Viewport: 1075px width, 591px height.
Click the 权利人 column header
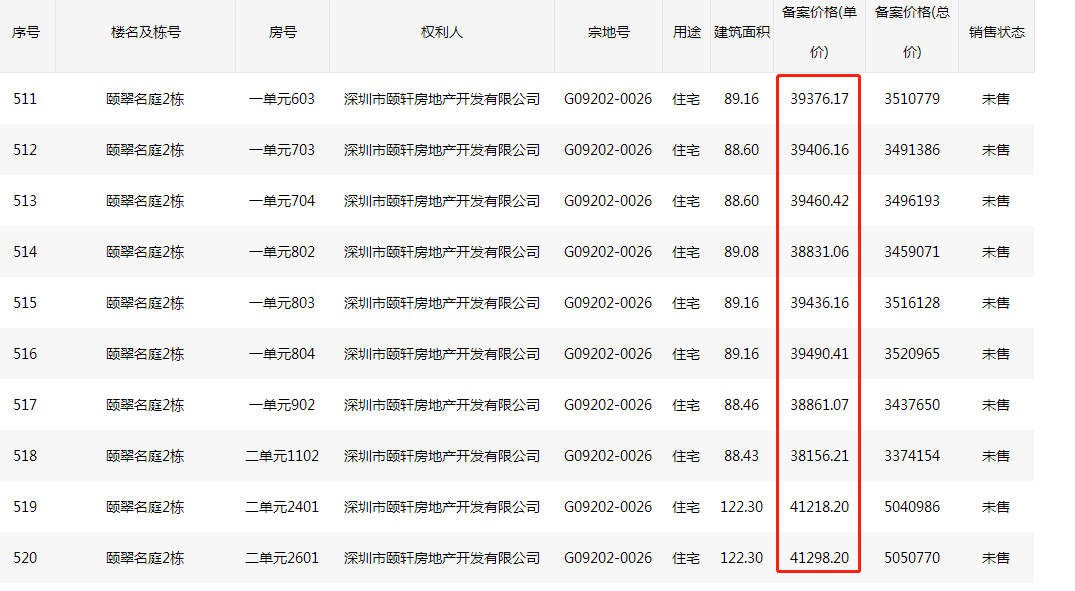coord(441,32)
